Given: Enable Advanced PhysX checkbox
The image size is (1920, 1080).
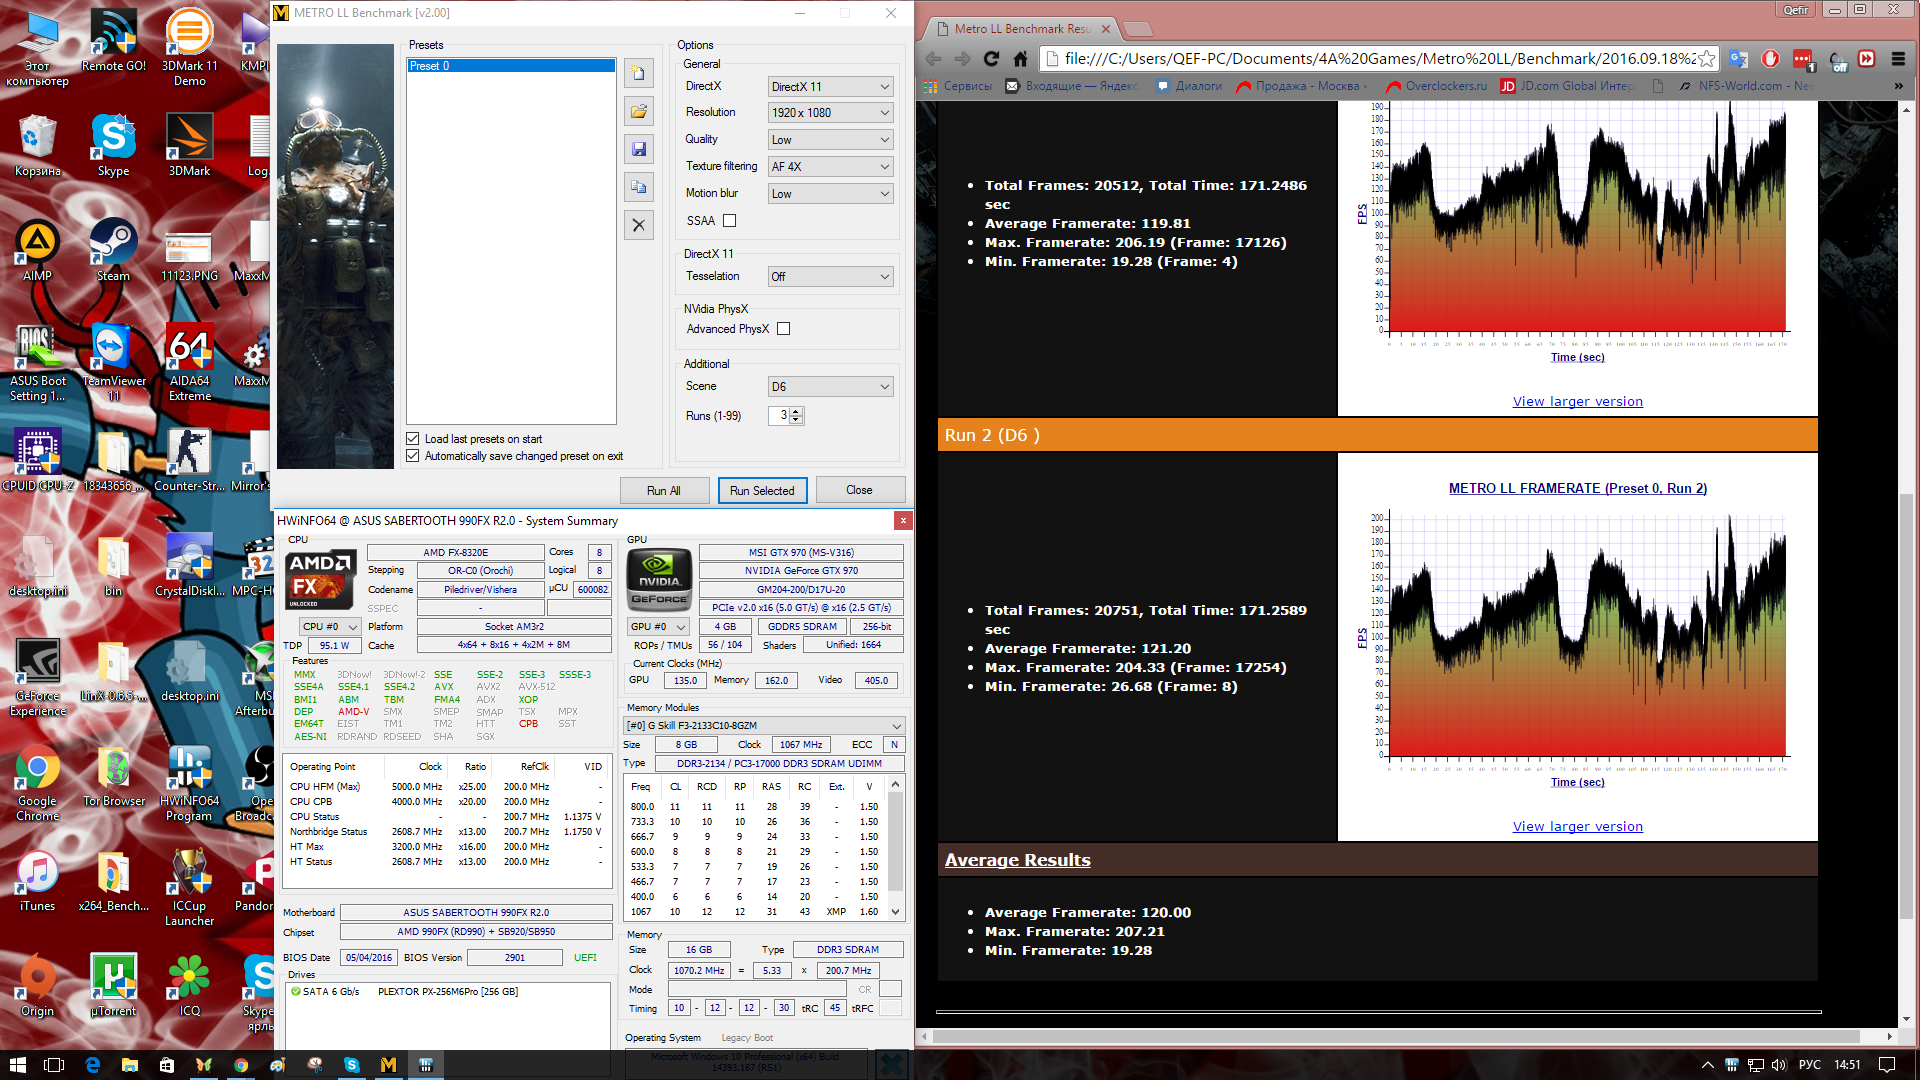Looking at the screenshot, I should [783, 329].
